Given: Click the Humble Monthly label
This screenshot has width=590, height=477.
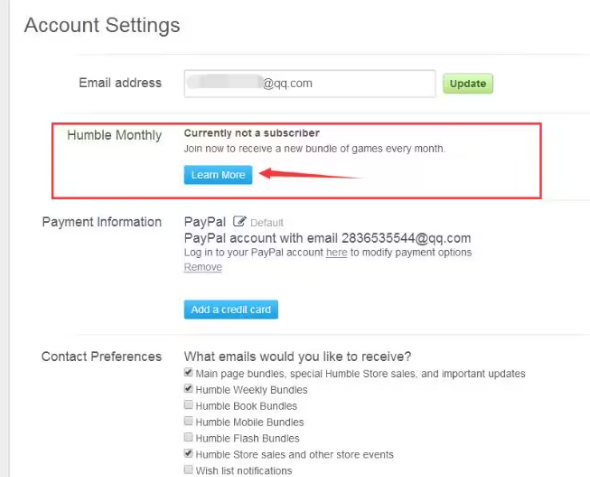Looking at the screenshot, I should point(114,135).
